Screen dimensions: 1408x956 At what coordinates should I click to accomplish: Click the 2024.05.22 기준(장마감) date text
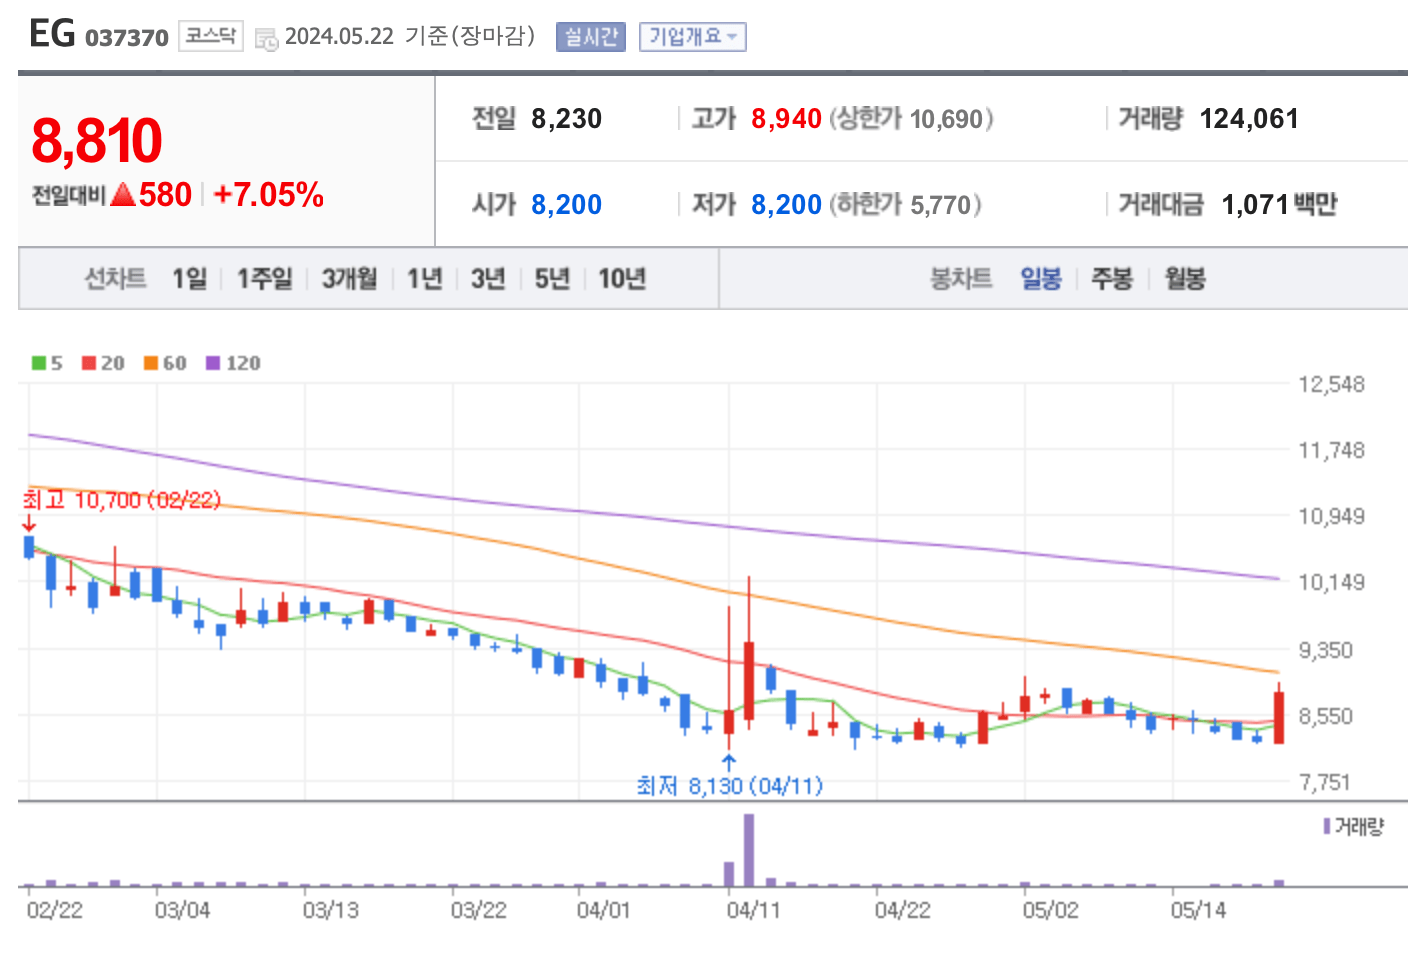[x=410, y=37]
